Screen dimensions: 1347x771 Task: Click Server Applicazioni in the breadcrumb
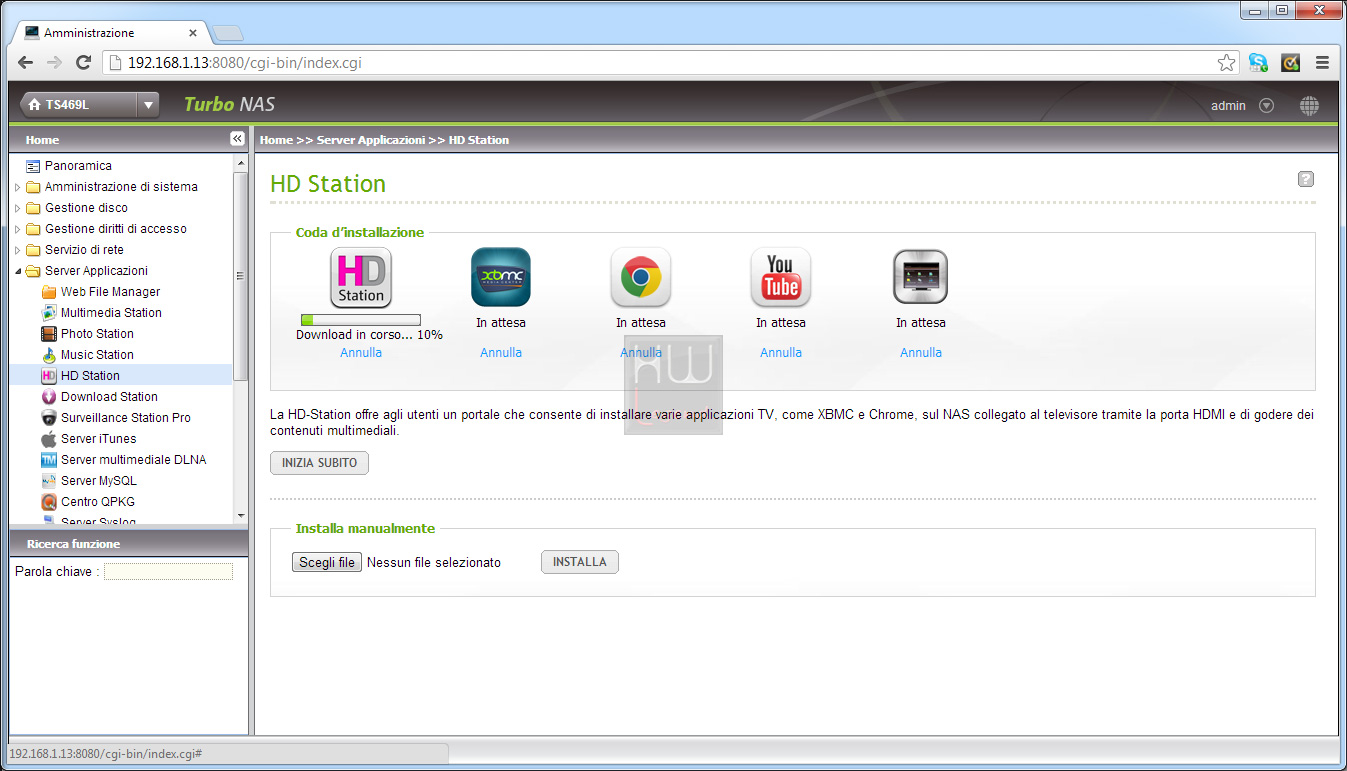(370, 140)
